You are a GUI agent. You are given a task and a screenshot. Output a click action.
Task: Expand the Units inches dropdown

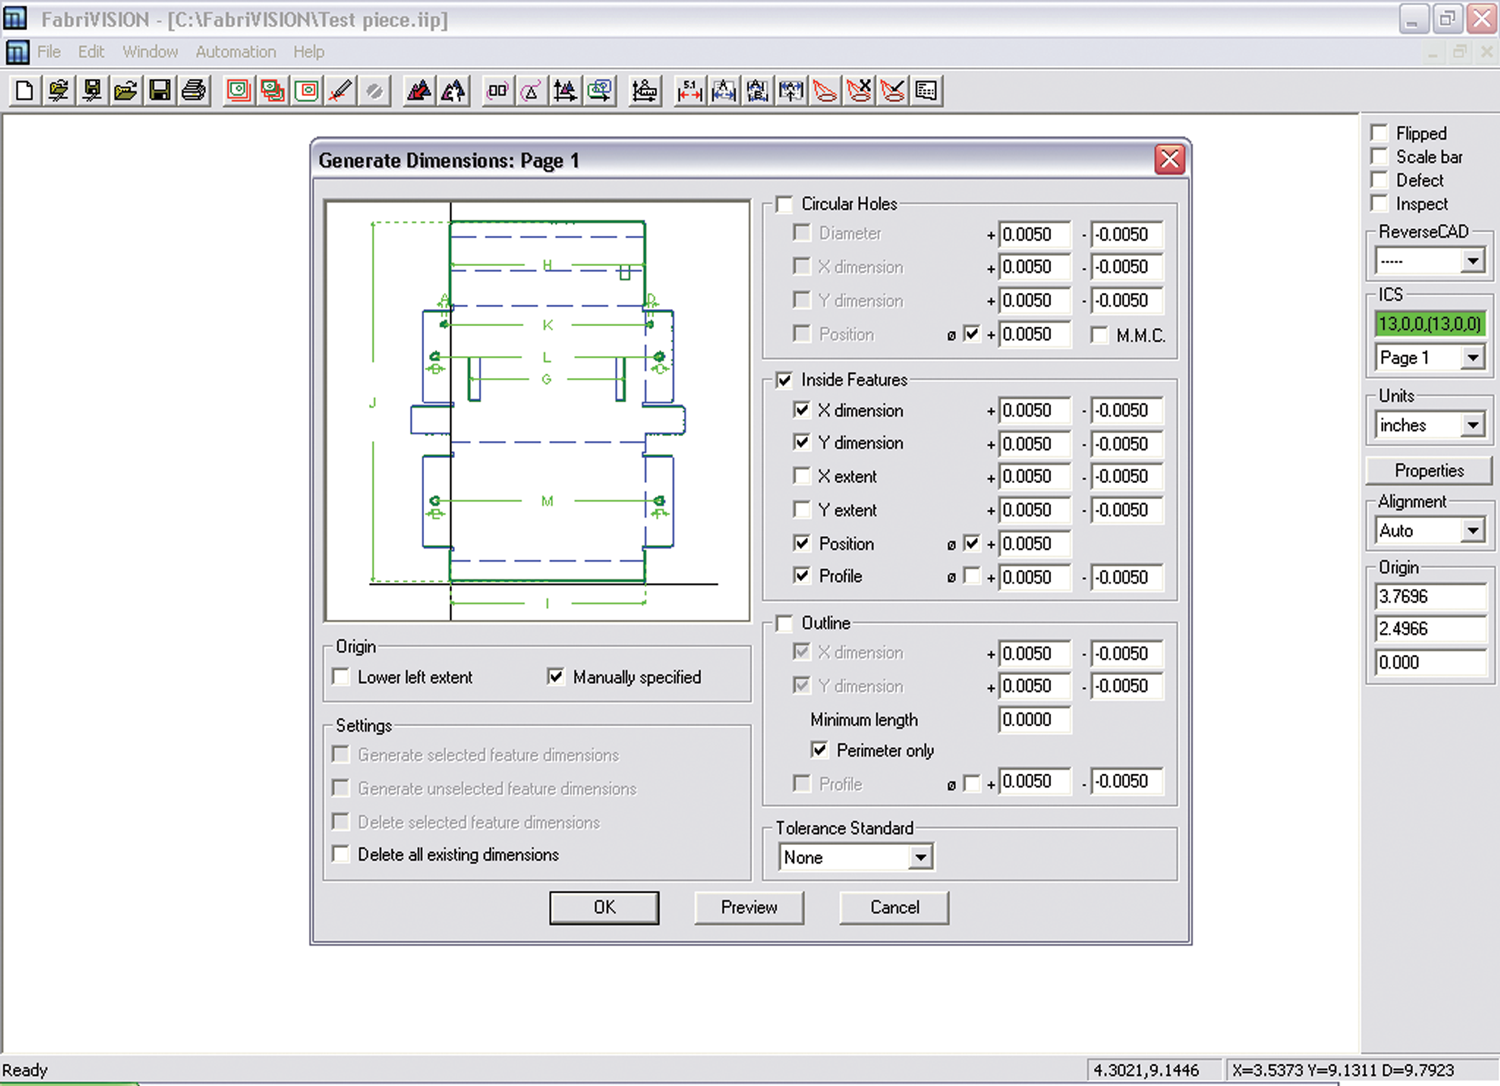click(1472, 426)
